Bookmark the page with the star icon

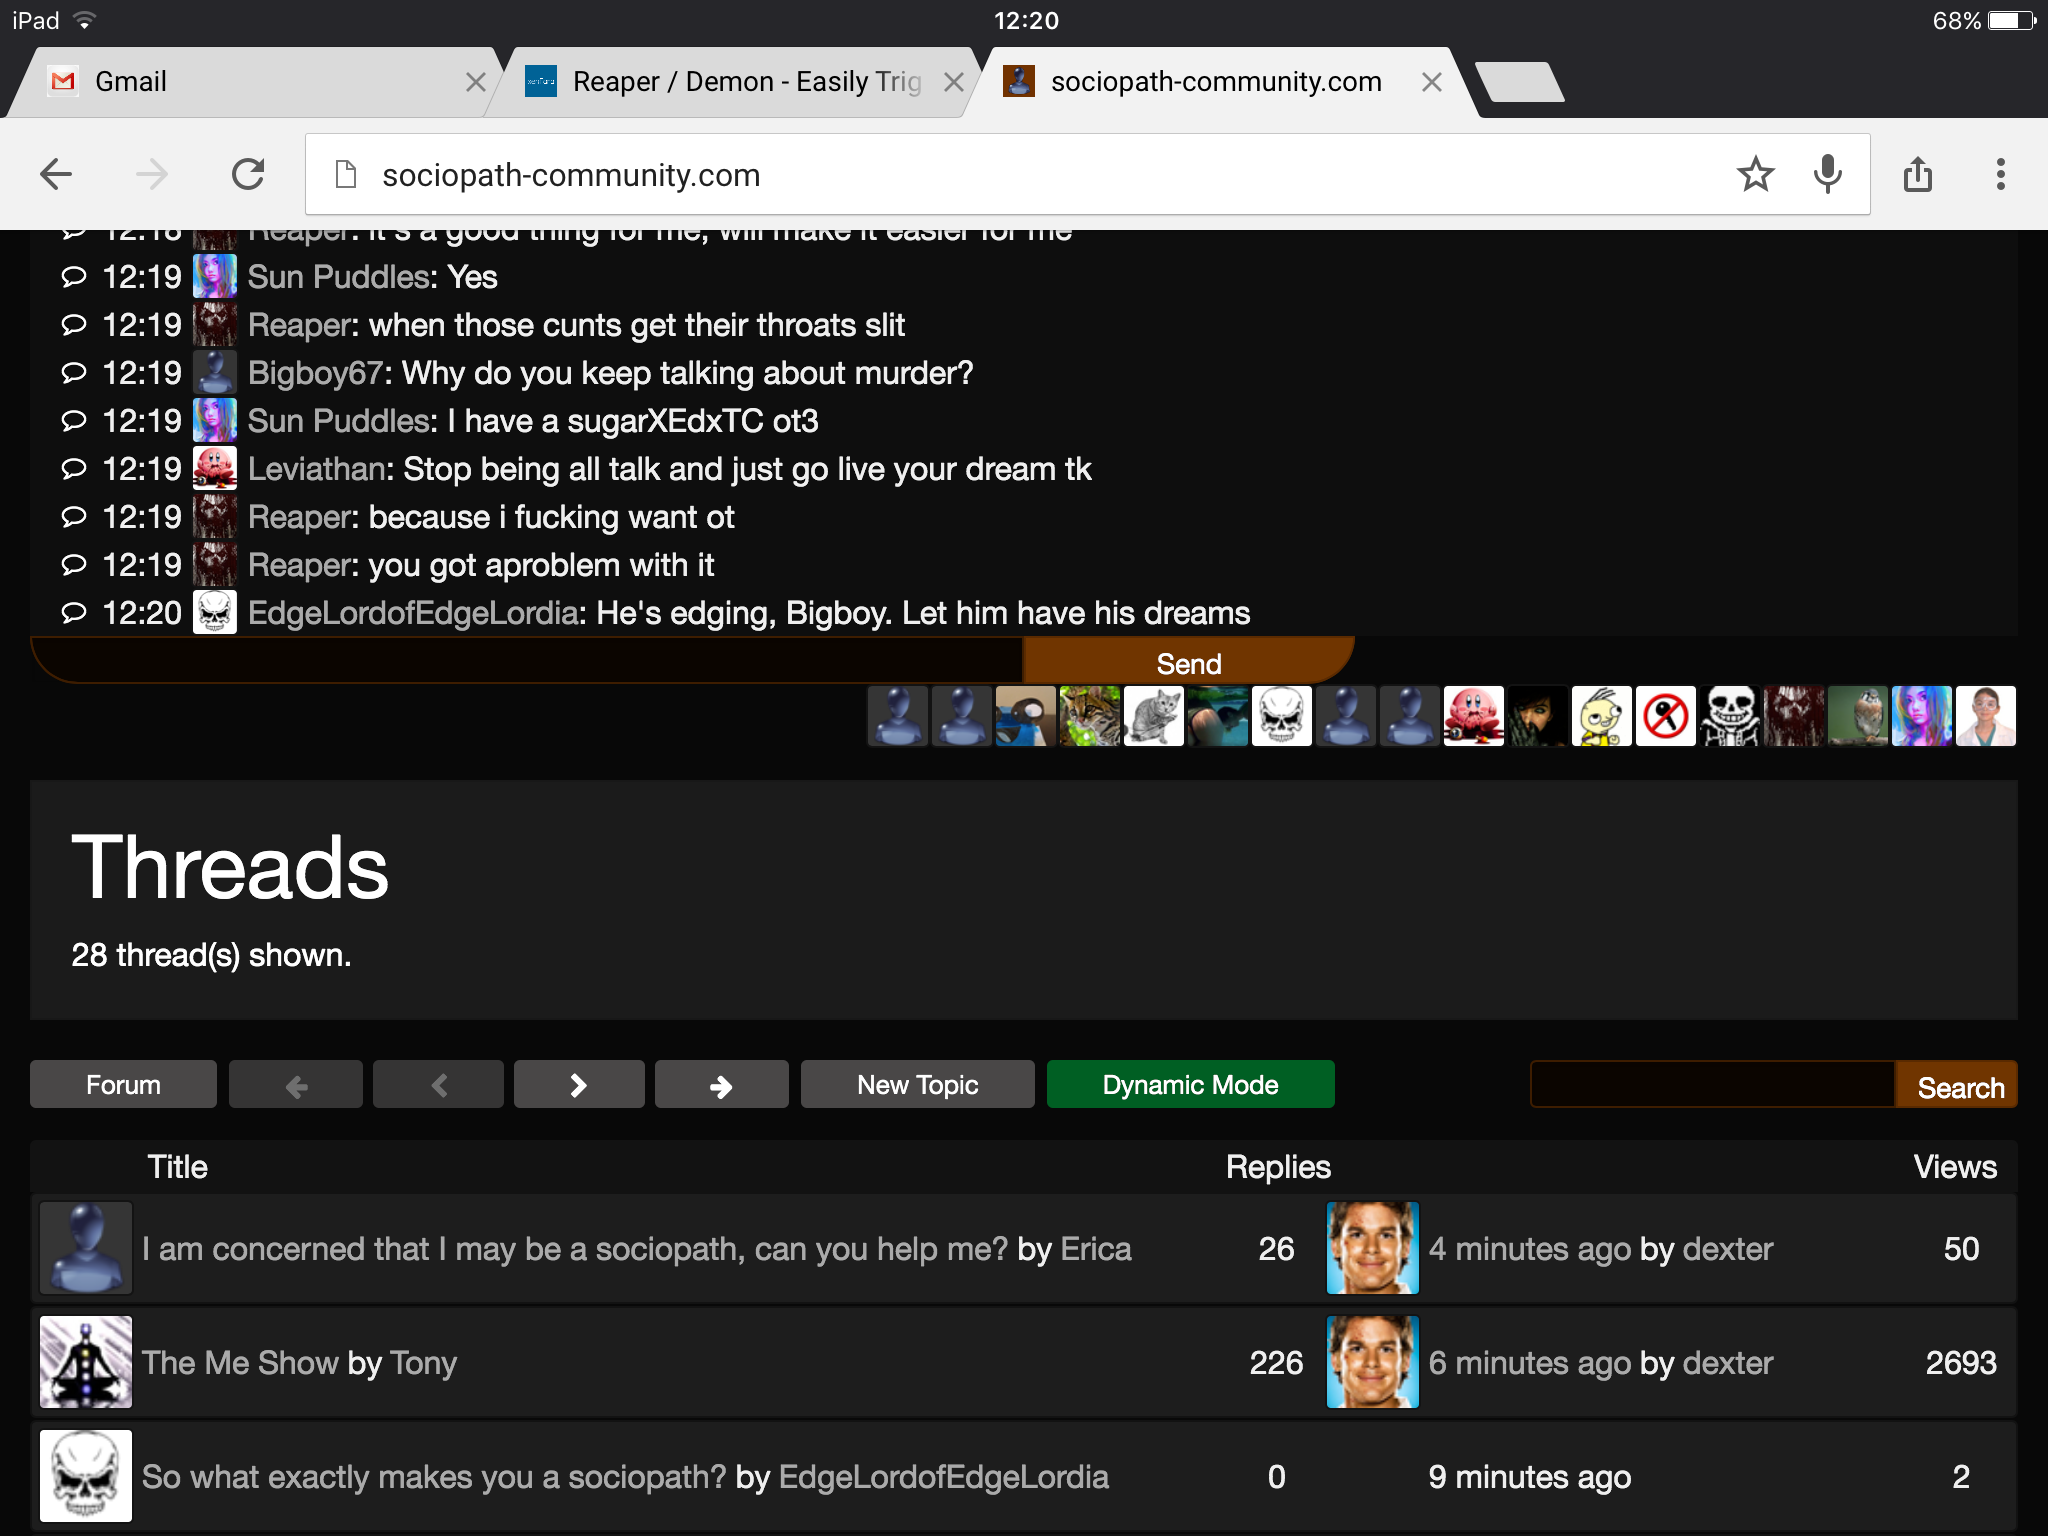1755,175
